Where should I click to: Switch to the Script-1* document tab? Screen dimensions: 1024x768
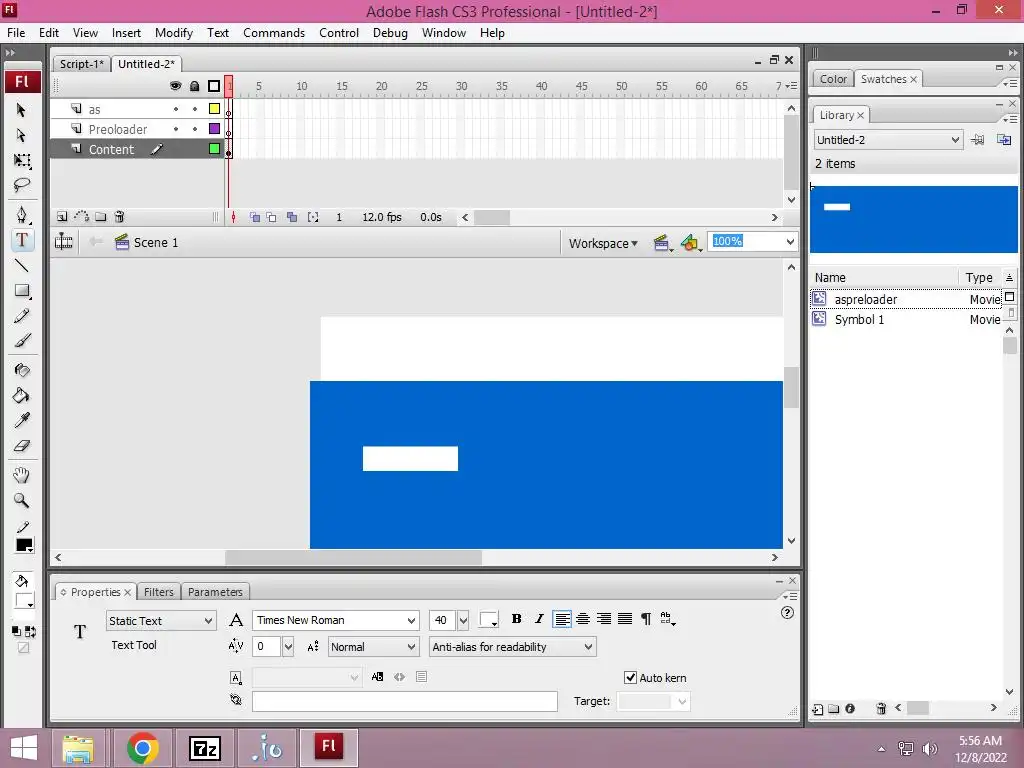(82, 64)
